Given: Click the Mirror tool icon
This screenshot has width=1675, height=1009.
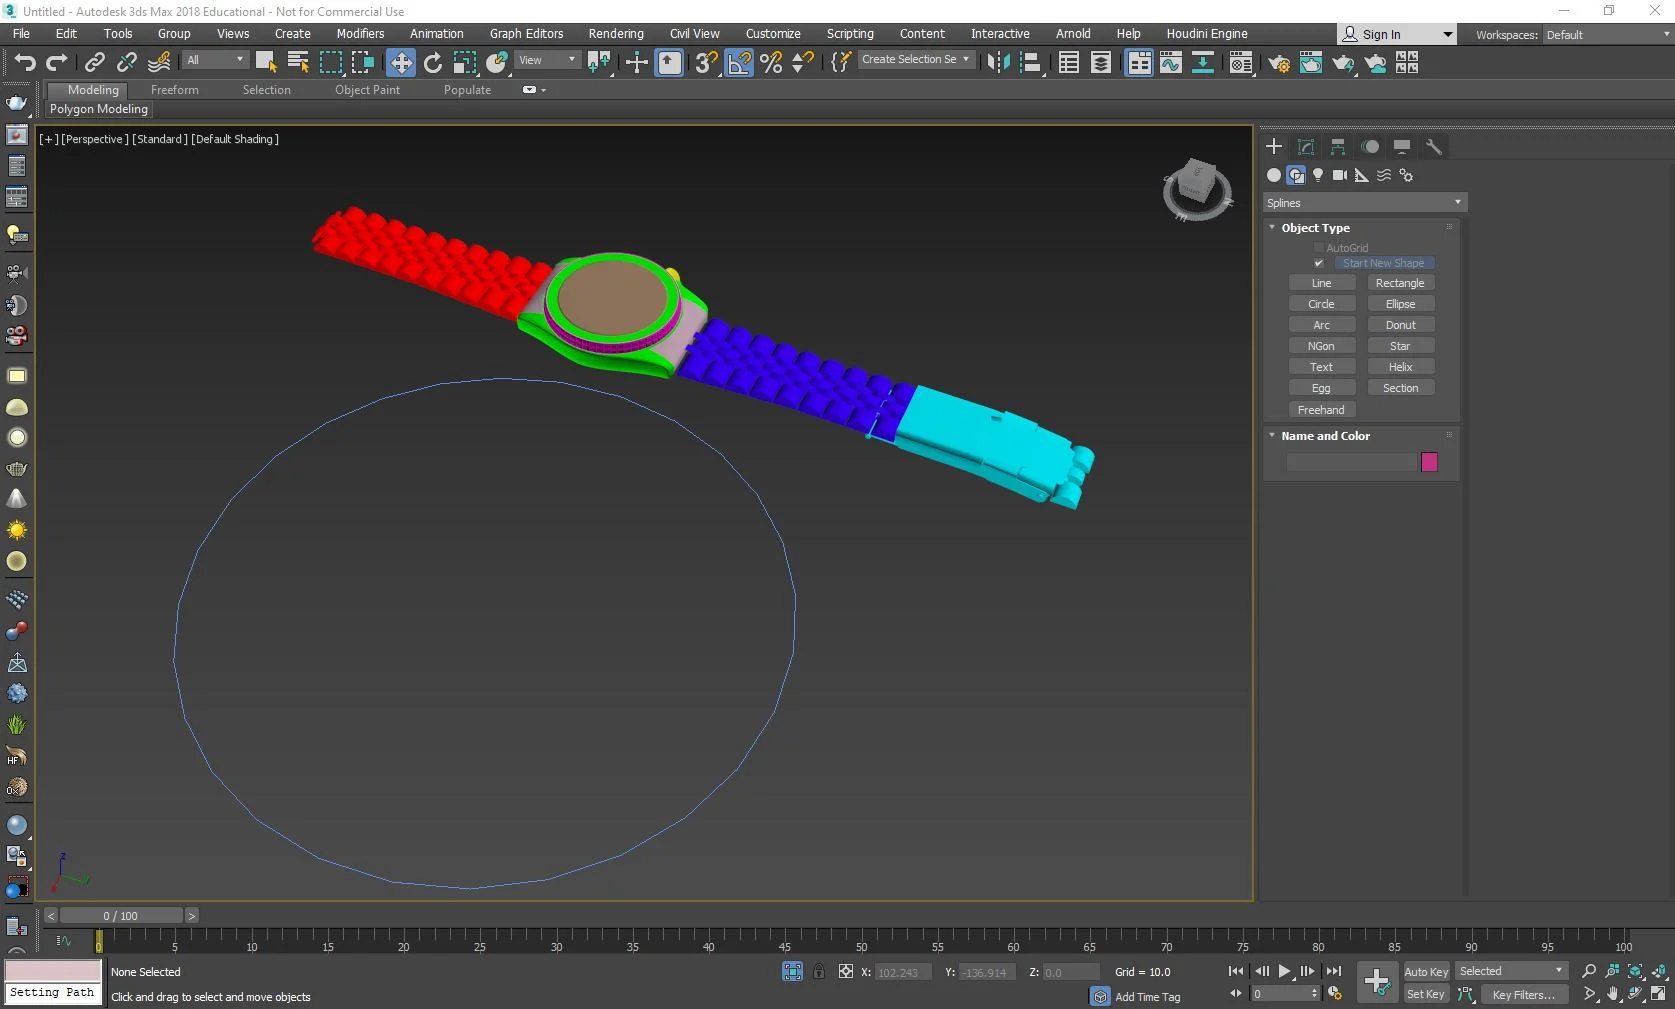Looking at the screenshot, I should point(998,63).
